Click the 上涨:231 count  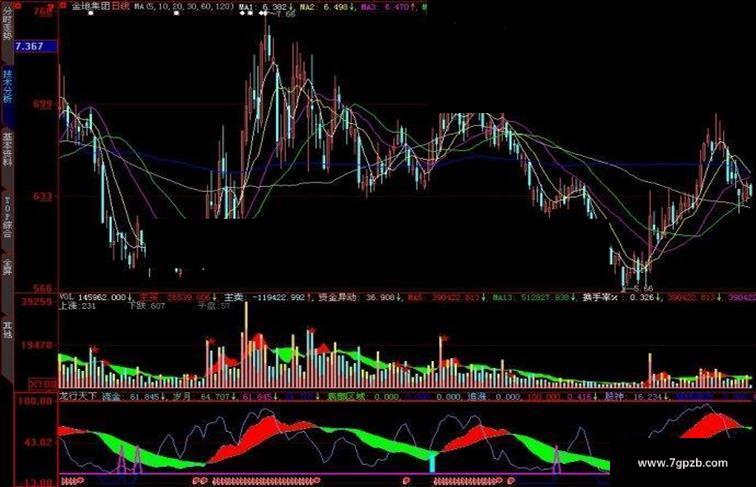78,306
